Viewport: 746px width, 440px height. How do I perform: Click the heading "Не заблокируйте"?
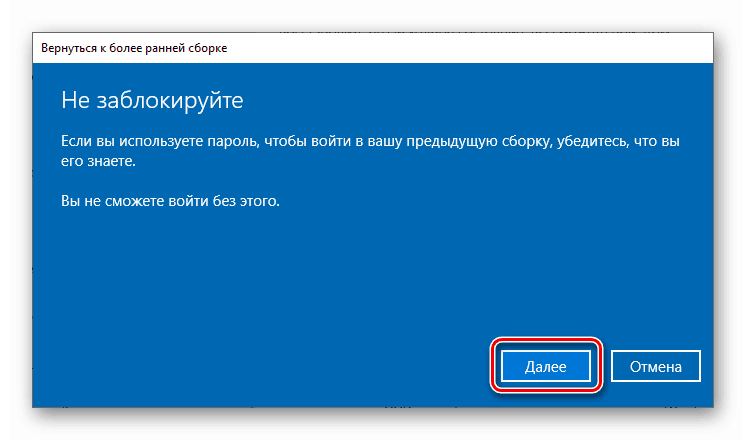coord(153,101)
